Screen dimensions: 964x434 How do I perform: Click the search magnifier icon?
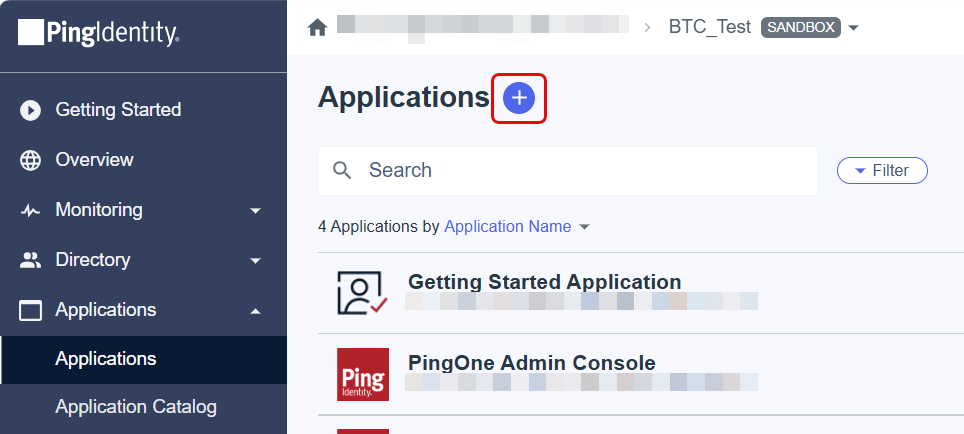click(x=342, y=170)
